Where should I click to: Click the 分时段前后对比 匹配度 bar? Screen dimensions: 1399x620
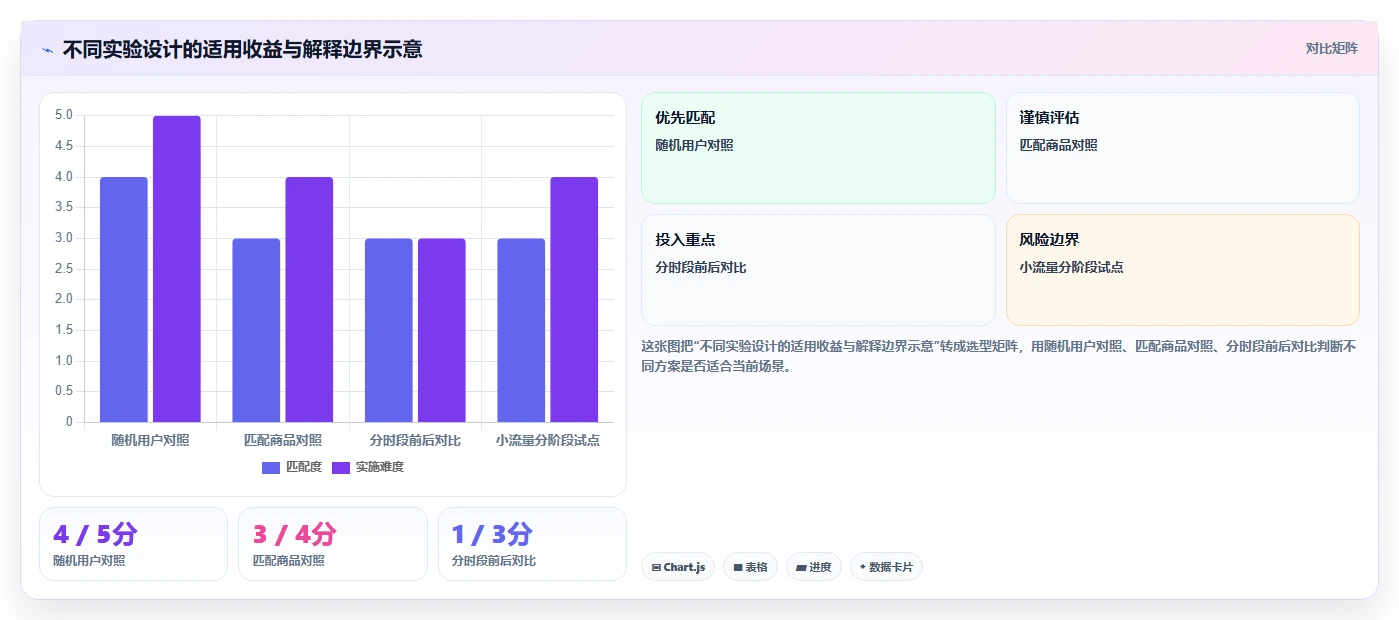click(x=389, y=330)
